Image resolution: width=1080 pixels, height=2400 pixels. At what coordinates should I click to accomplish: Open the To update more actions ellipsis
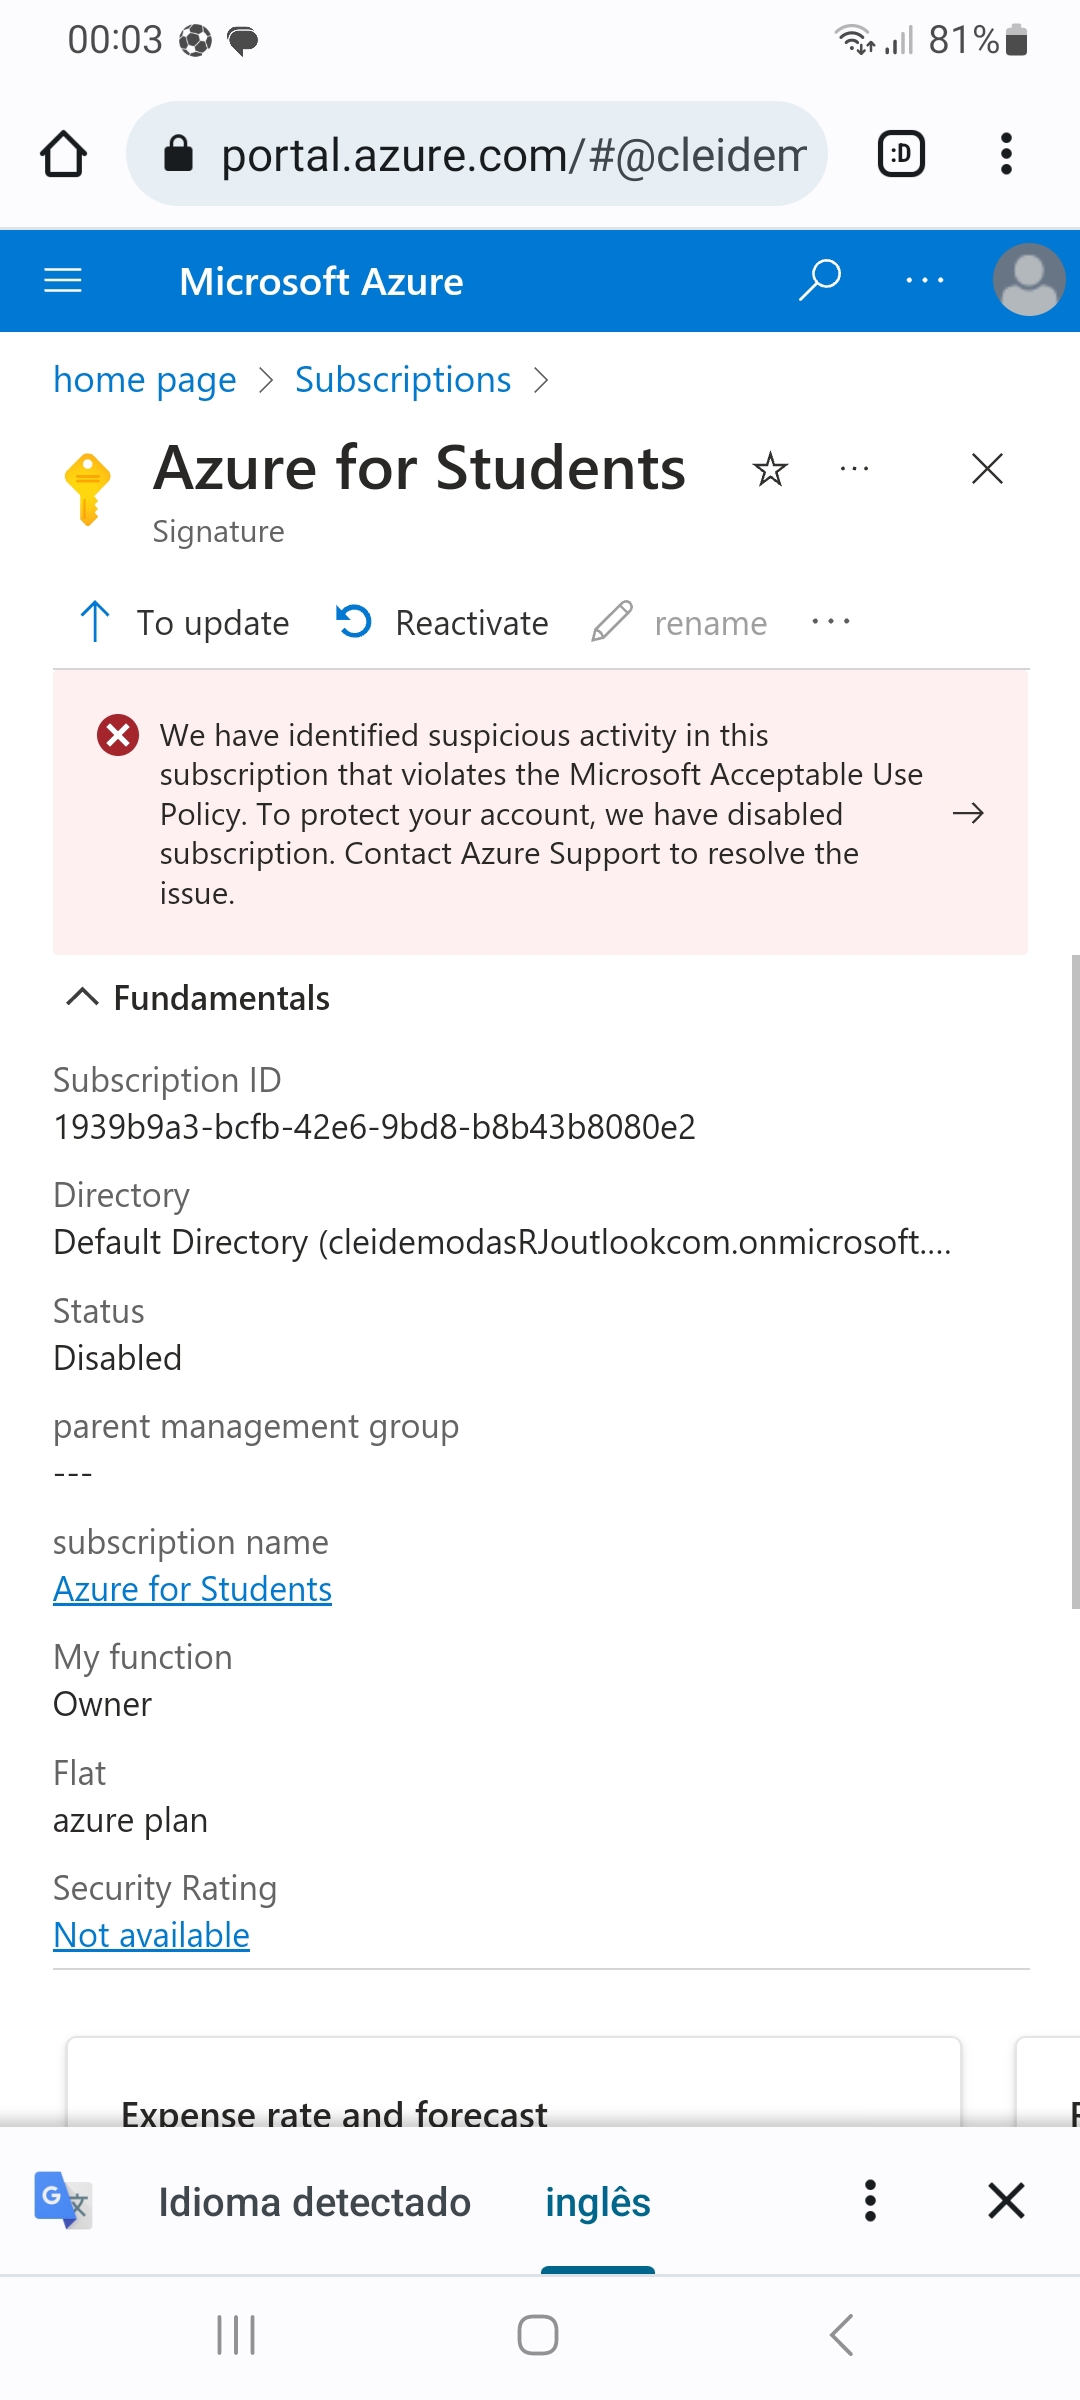click(x=831, y=622)
